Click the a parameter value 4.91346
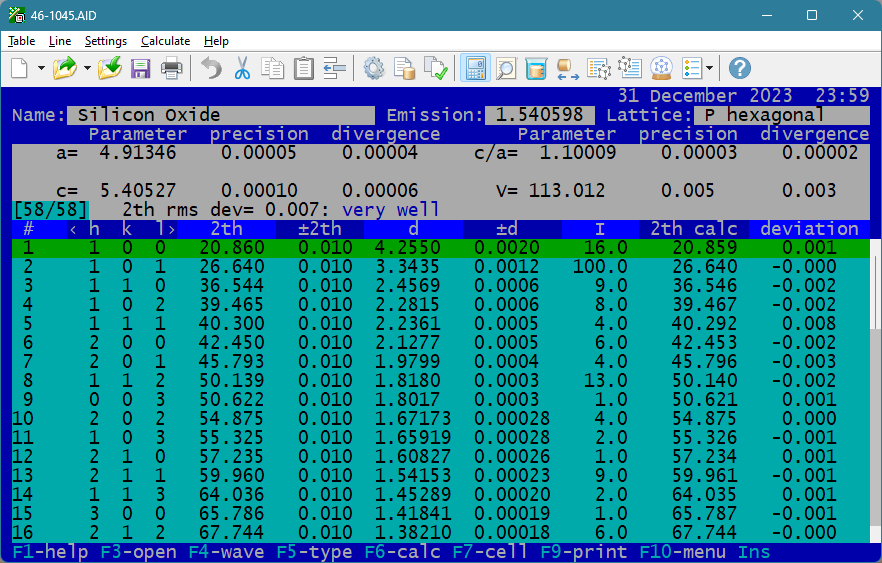This screenshot has width=882, height=563. tap(138, 153)
